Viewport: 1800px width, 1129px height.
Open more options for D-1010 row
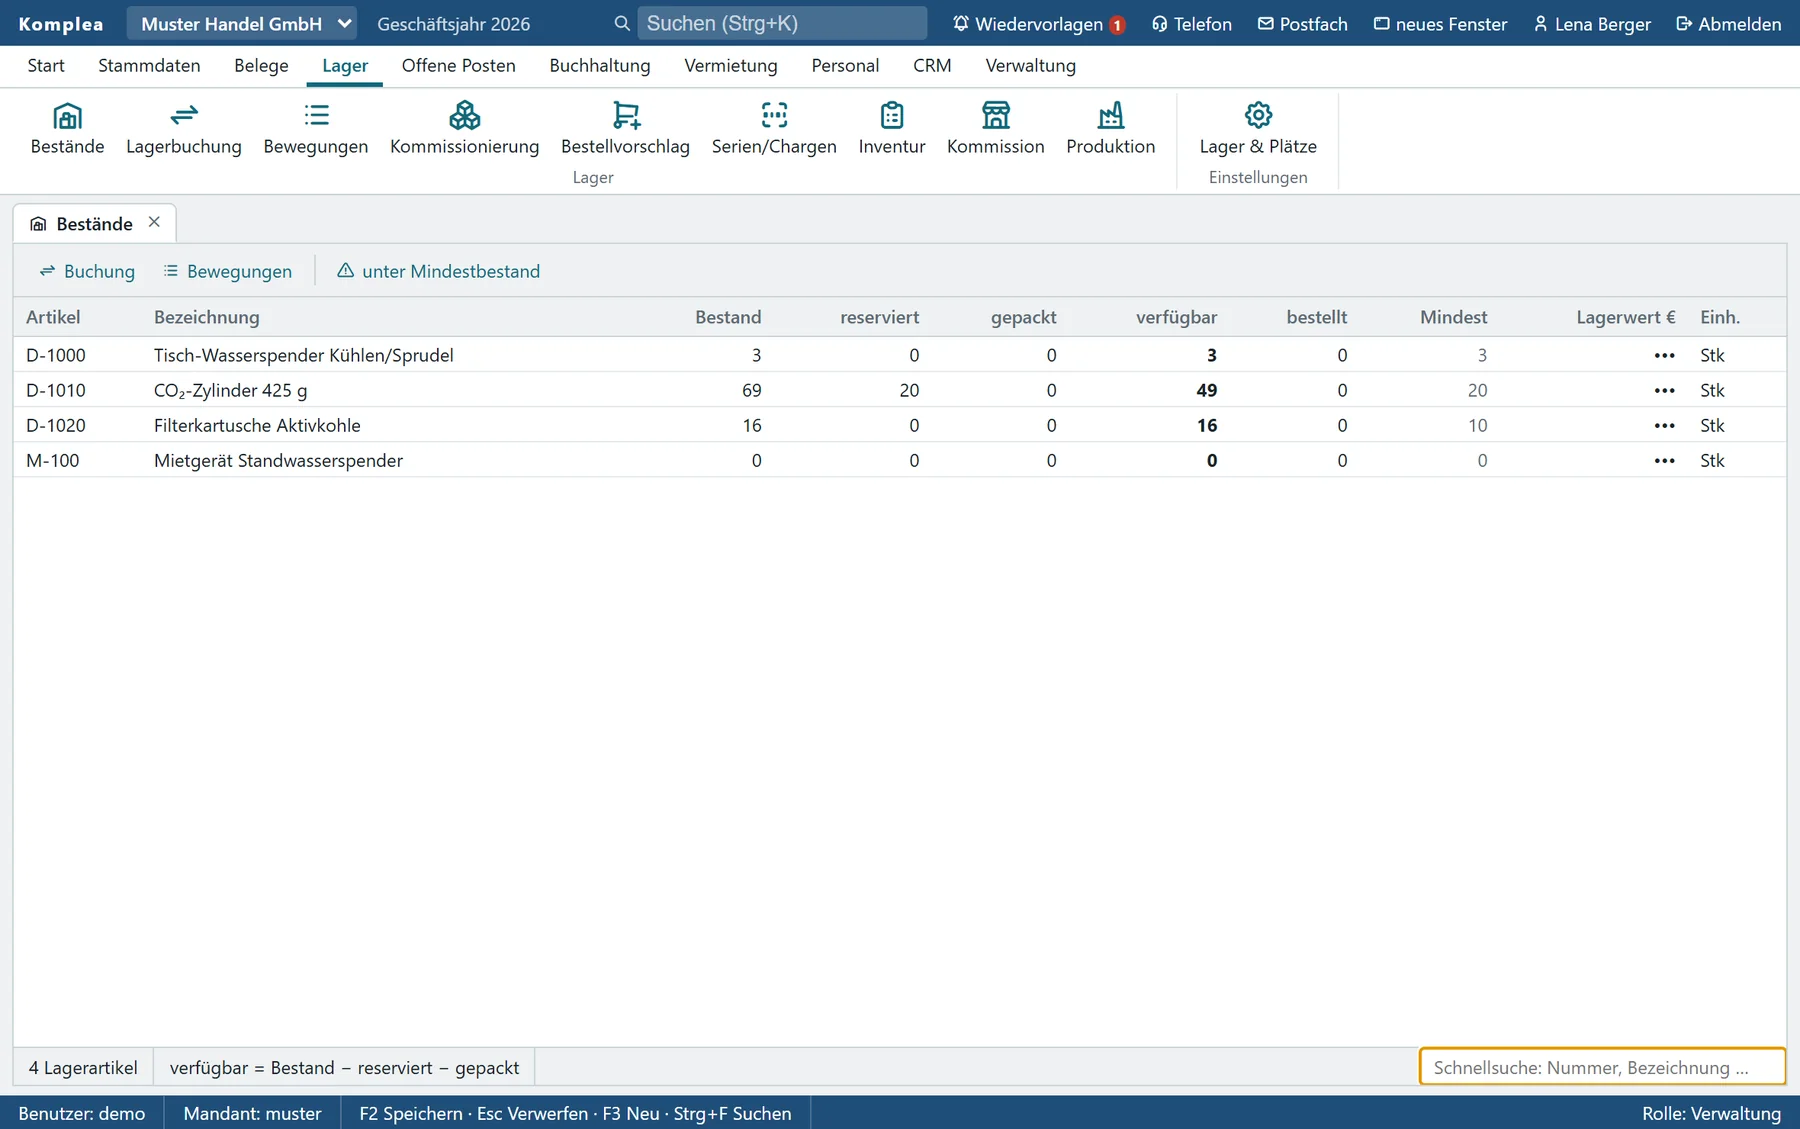[x=1664, y=390]
